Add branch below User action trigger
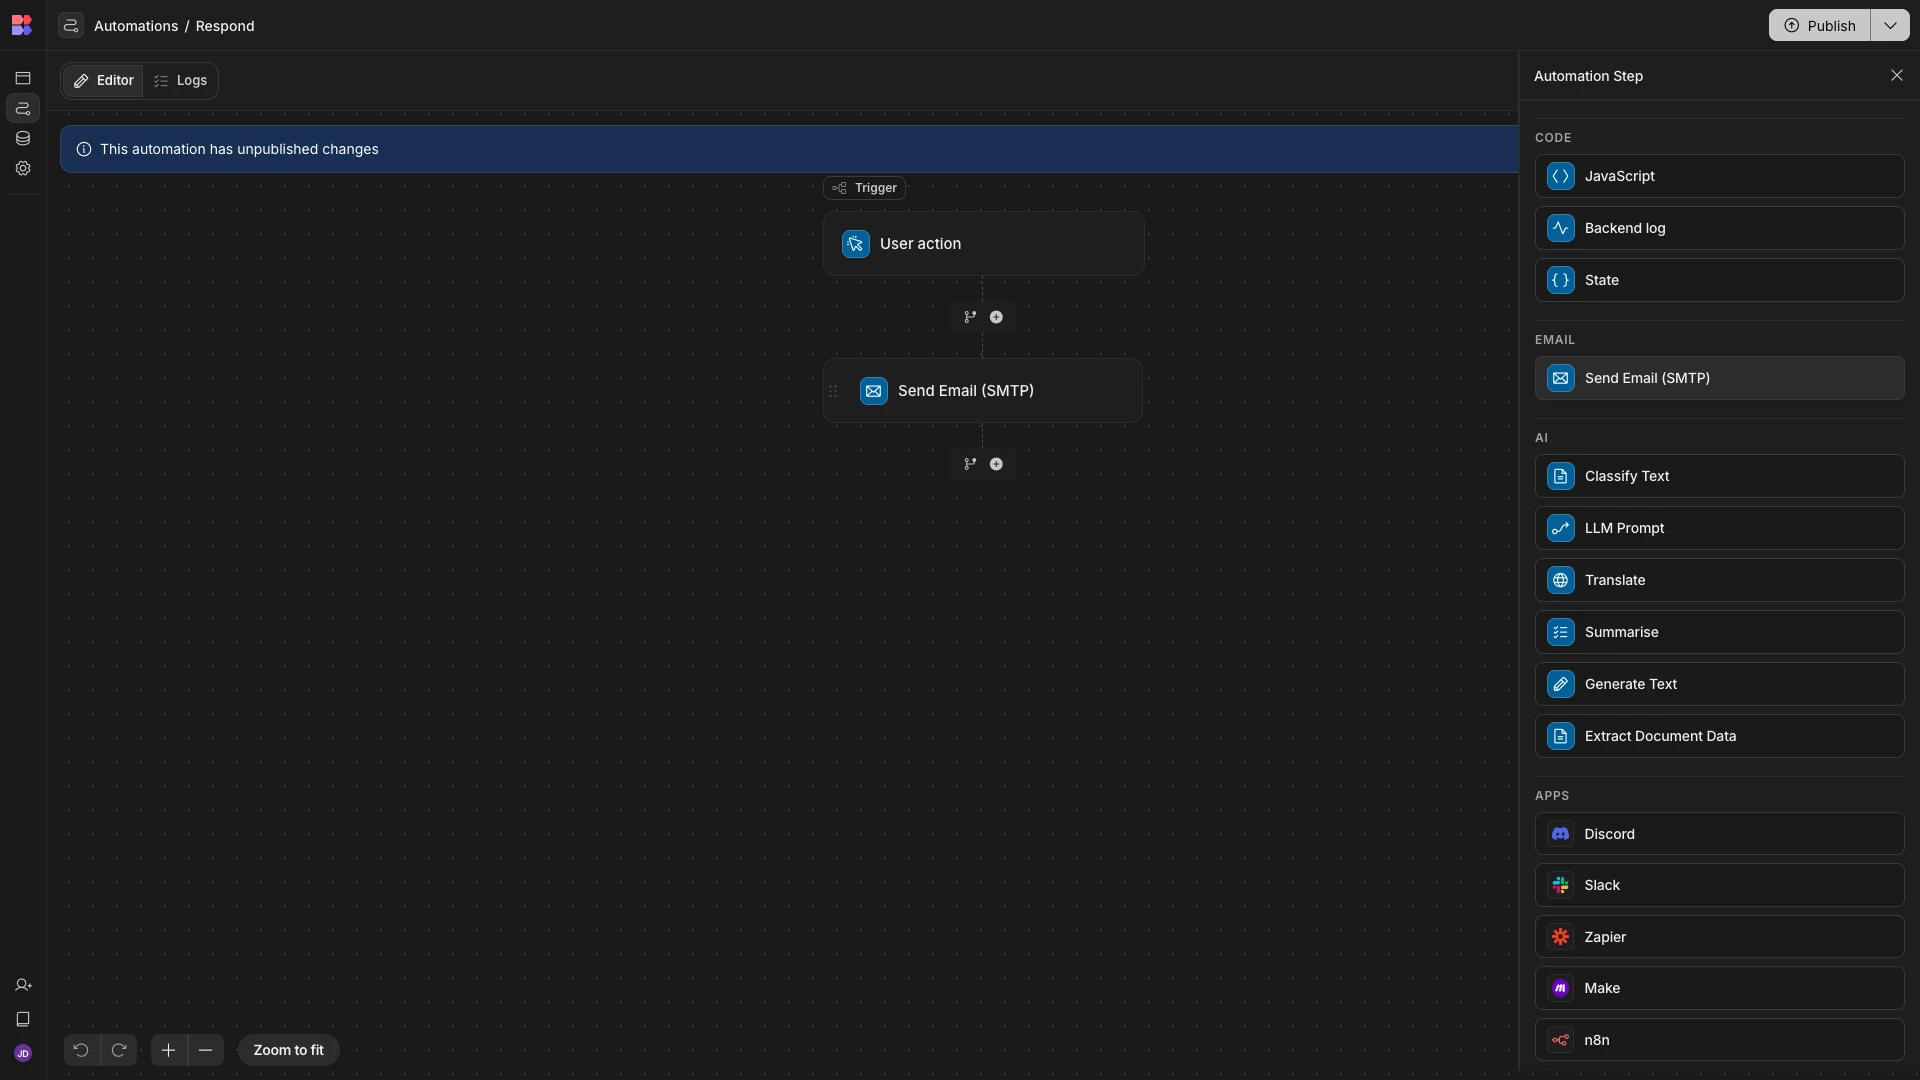The width and height of the screenshot is (1920, 1080). 970,317
